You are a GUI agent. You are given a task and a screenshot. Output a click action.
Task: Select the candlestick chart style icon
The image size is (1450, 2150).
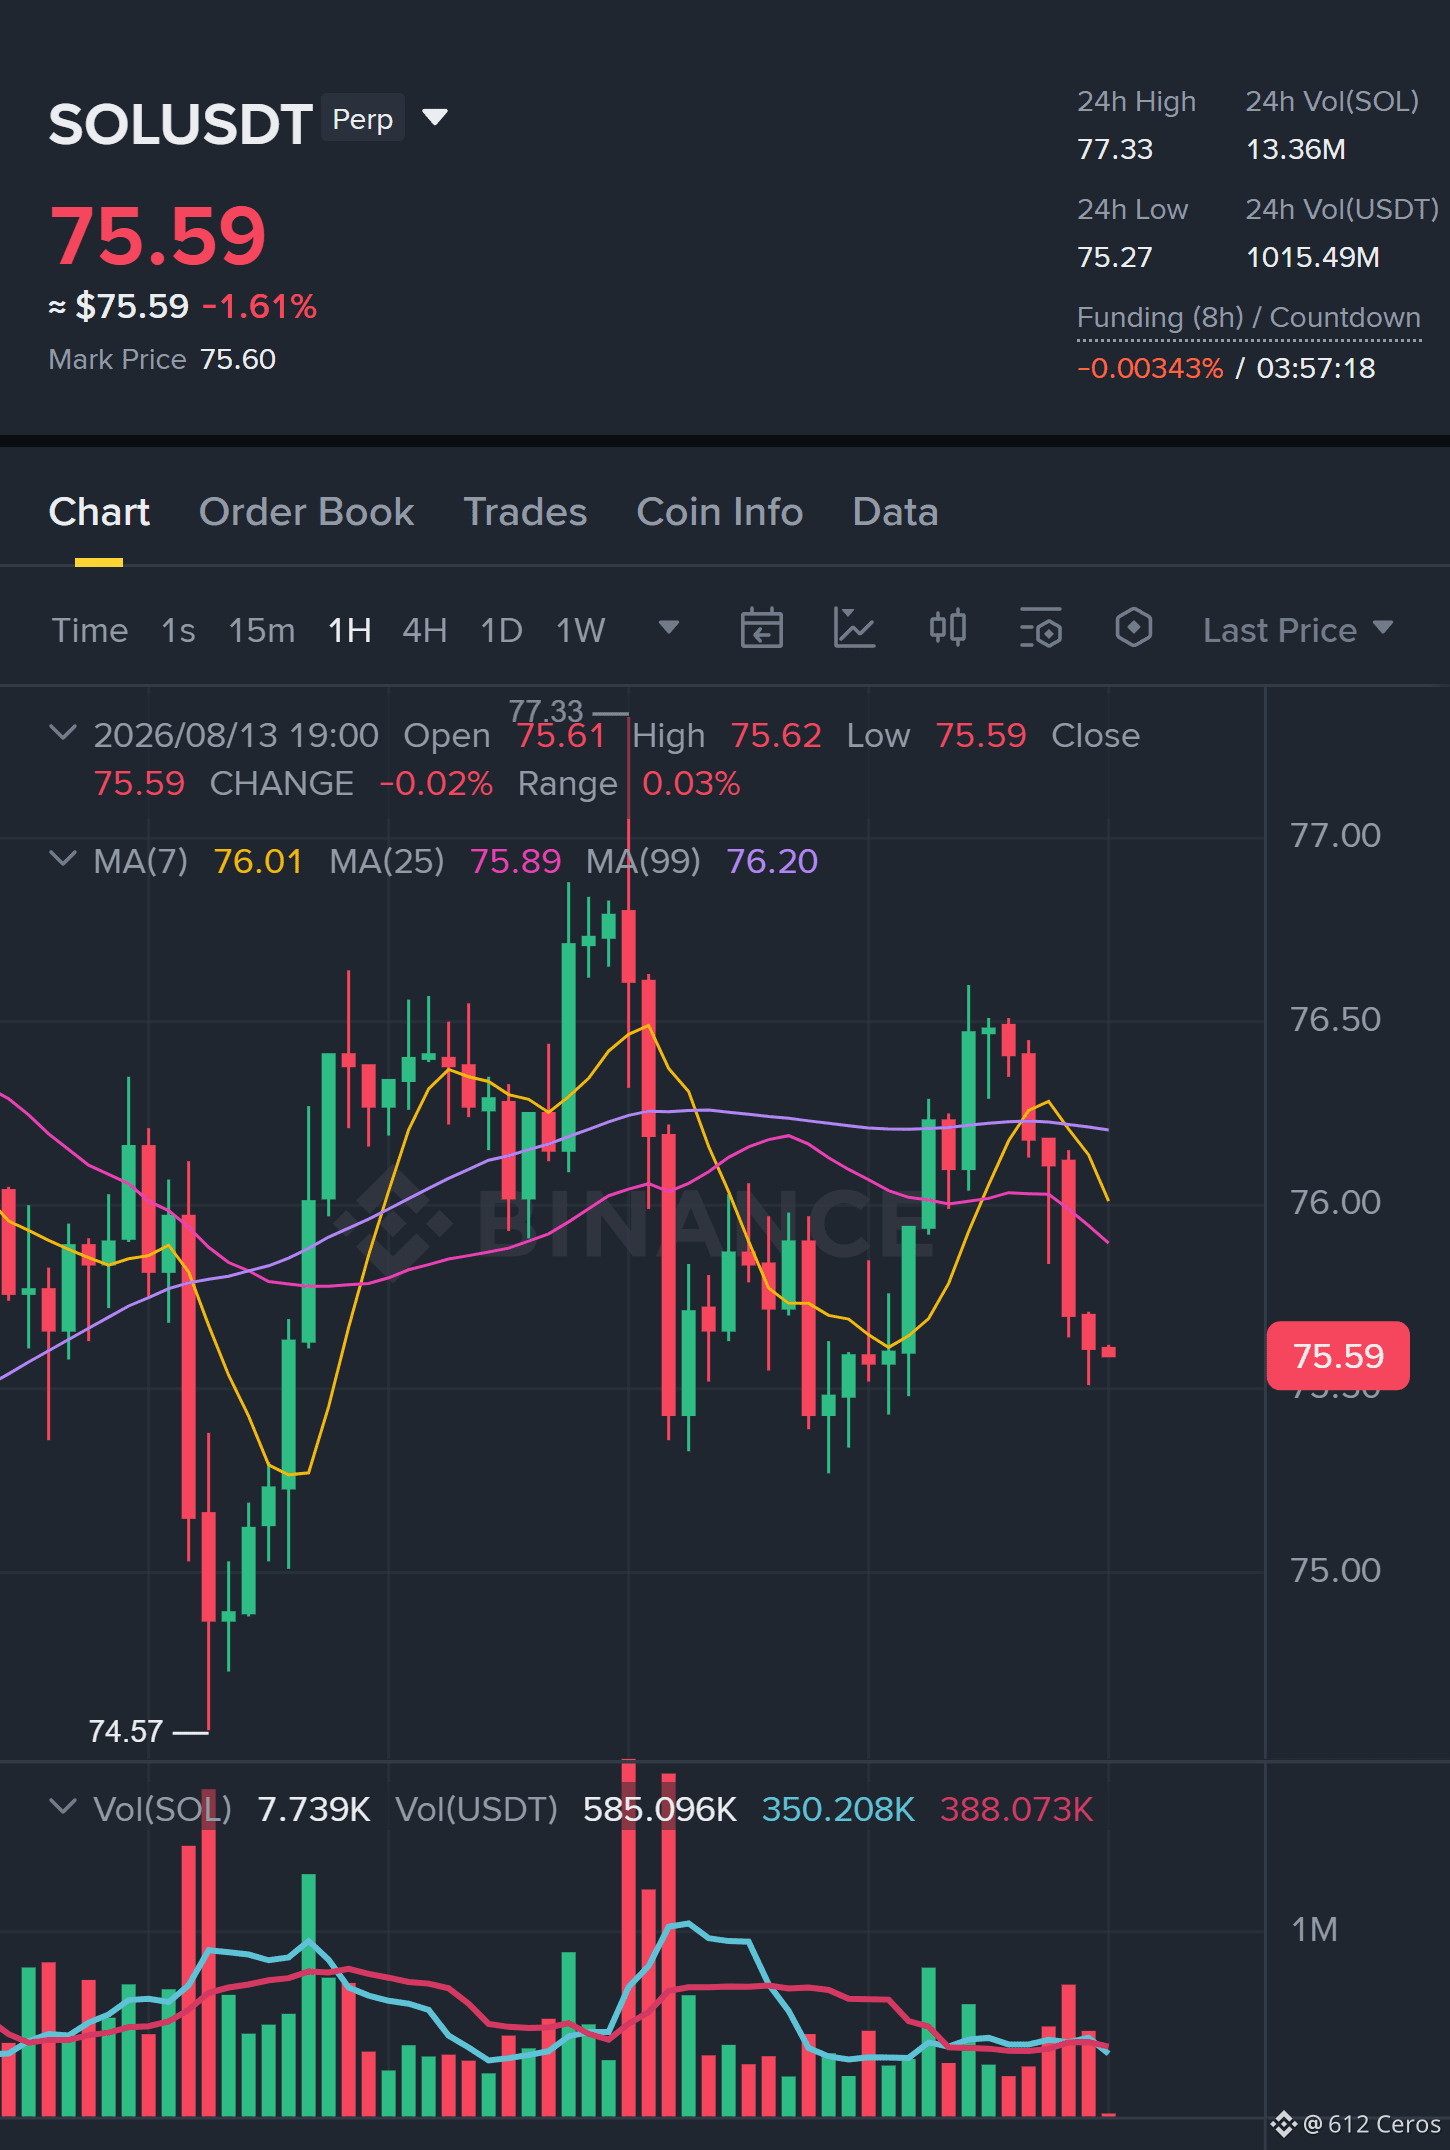click(x=947, y=628)
